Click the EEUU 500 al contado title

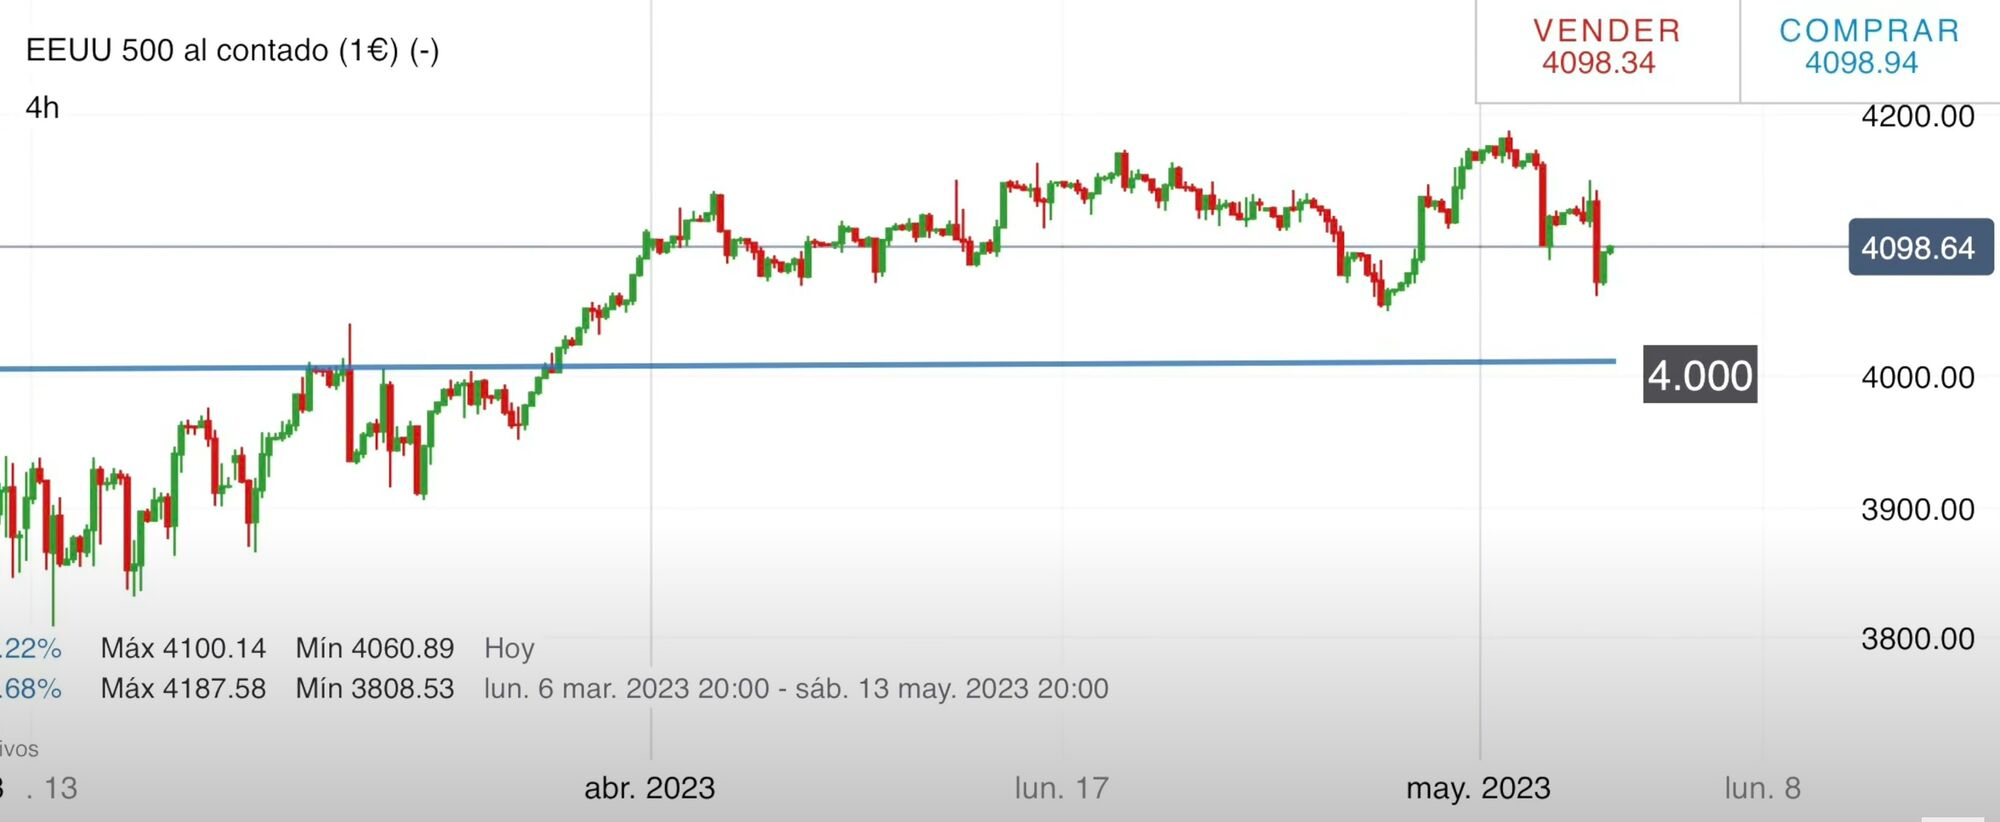pyautogui.click(x=232, y=50)
